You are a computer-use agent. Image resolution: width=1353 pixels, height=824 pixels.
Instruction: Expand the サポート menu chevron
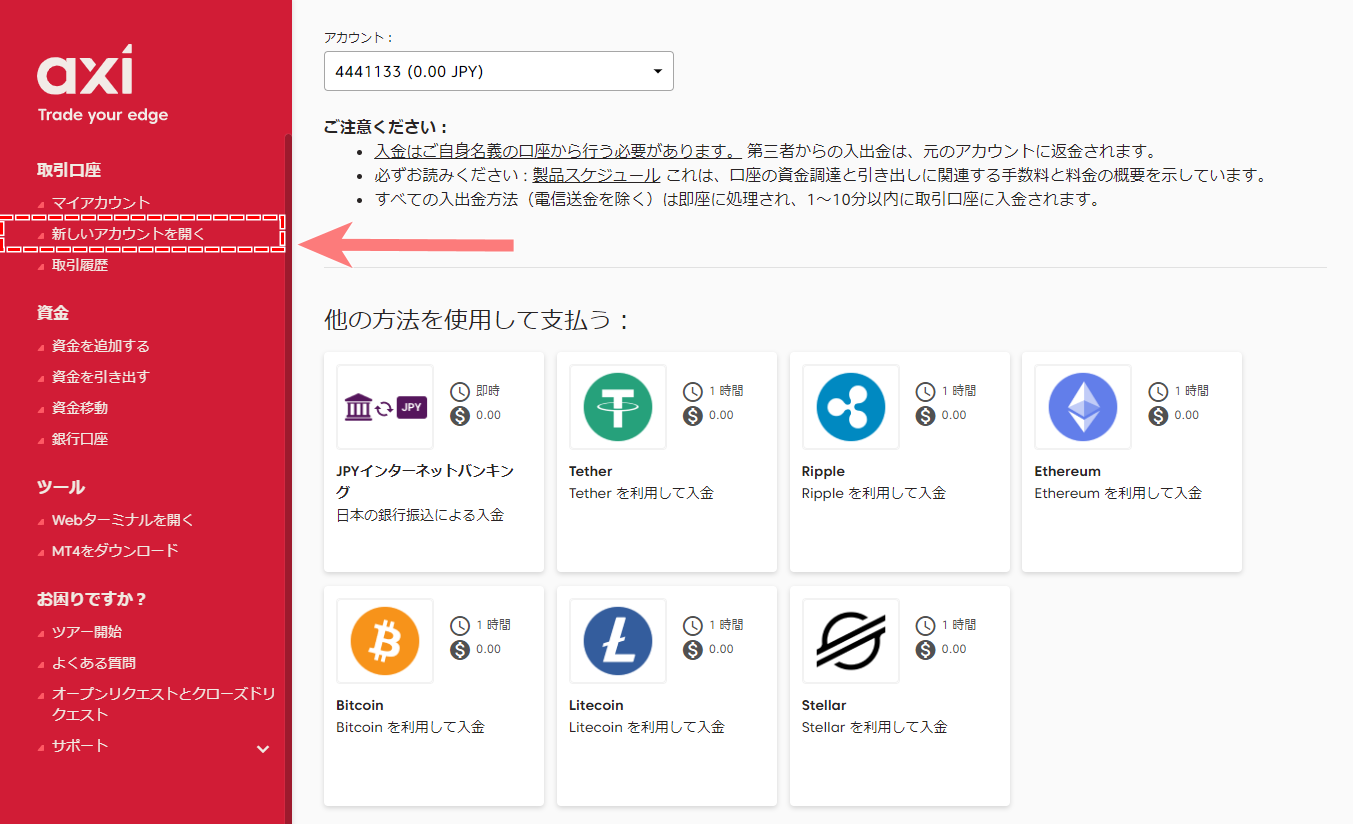point(263,748)
